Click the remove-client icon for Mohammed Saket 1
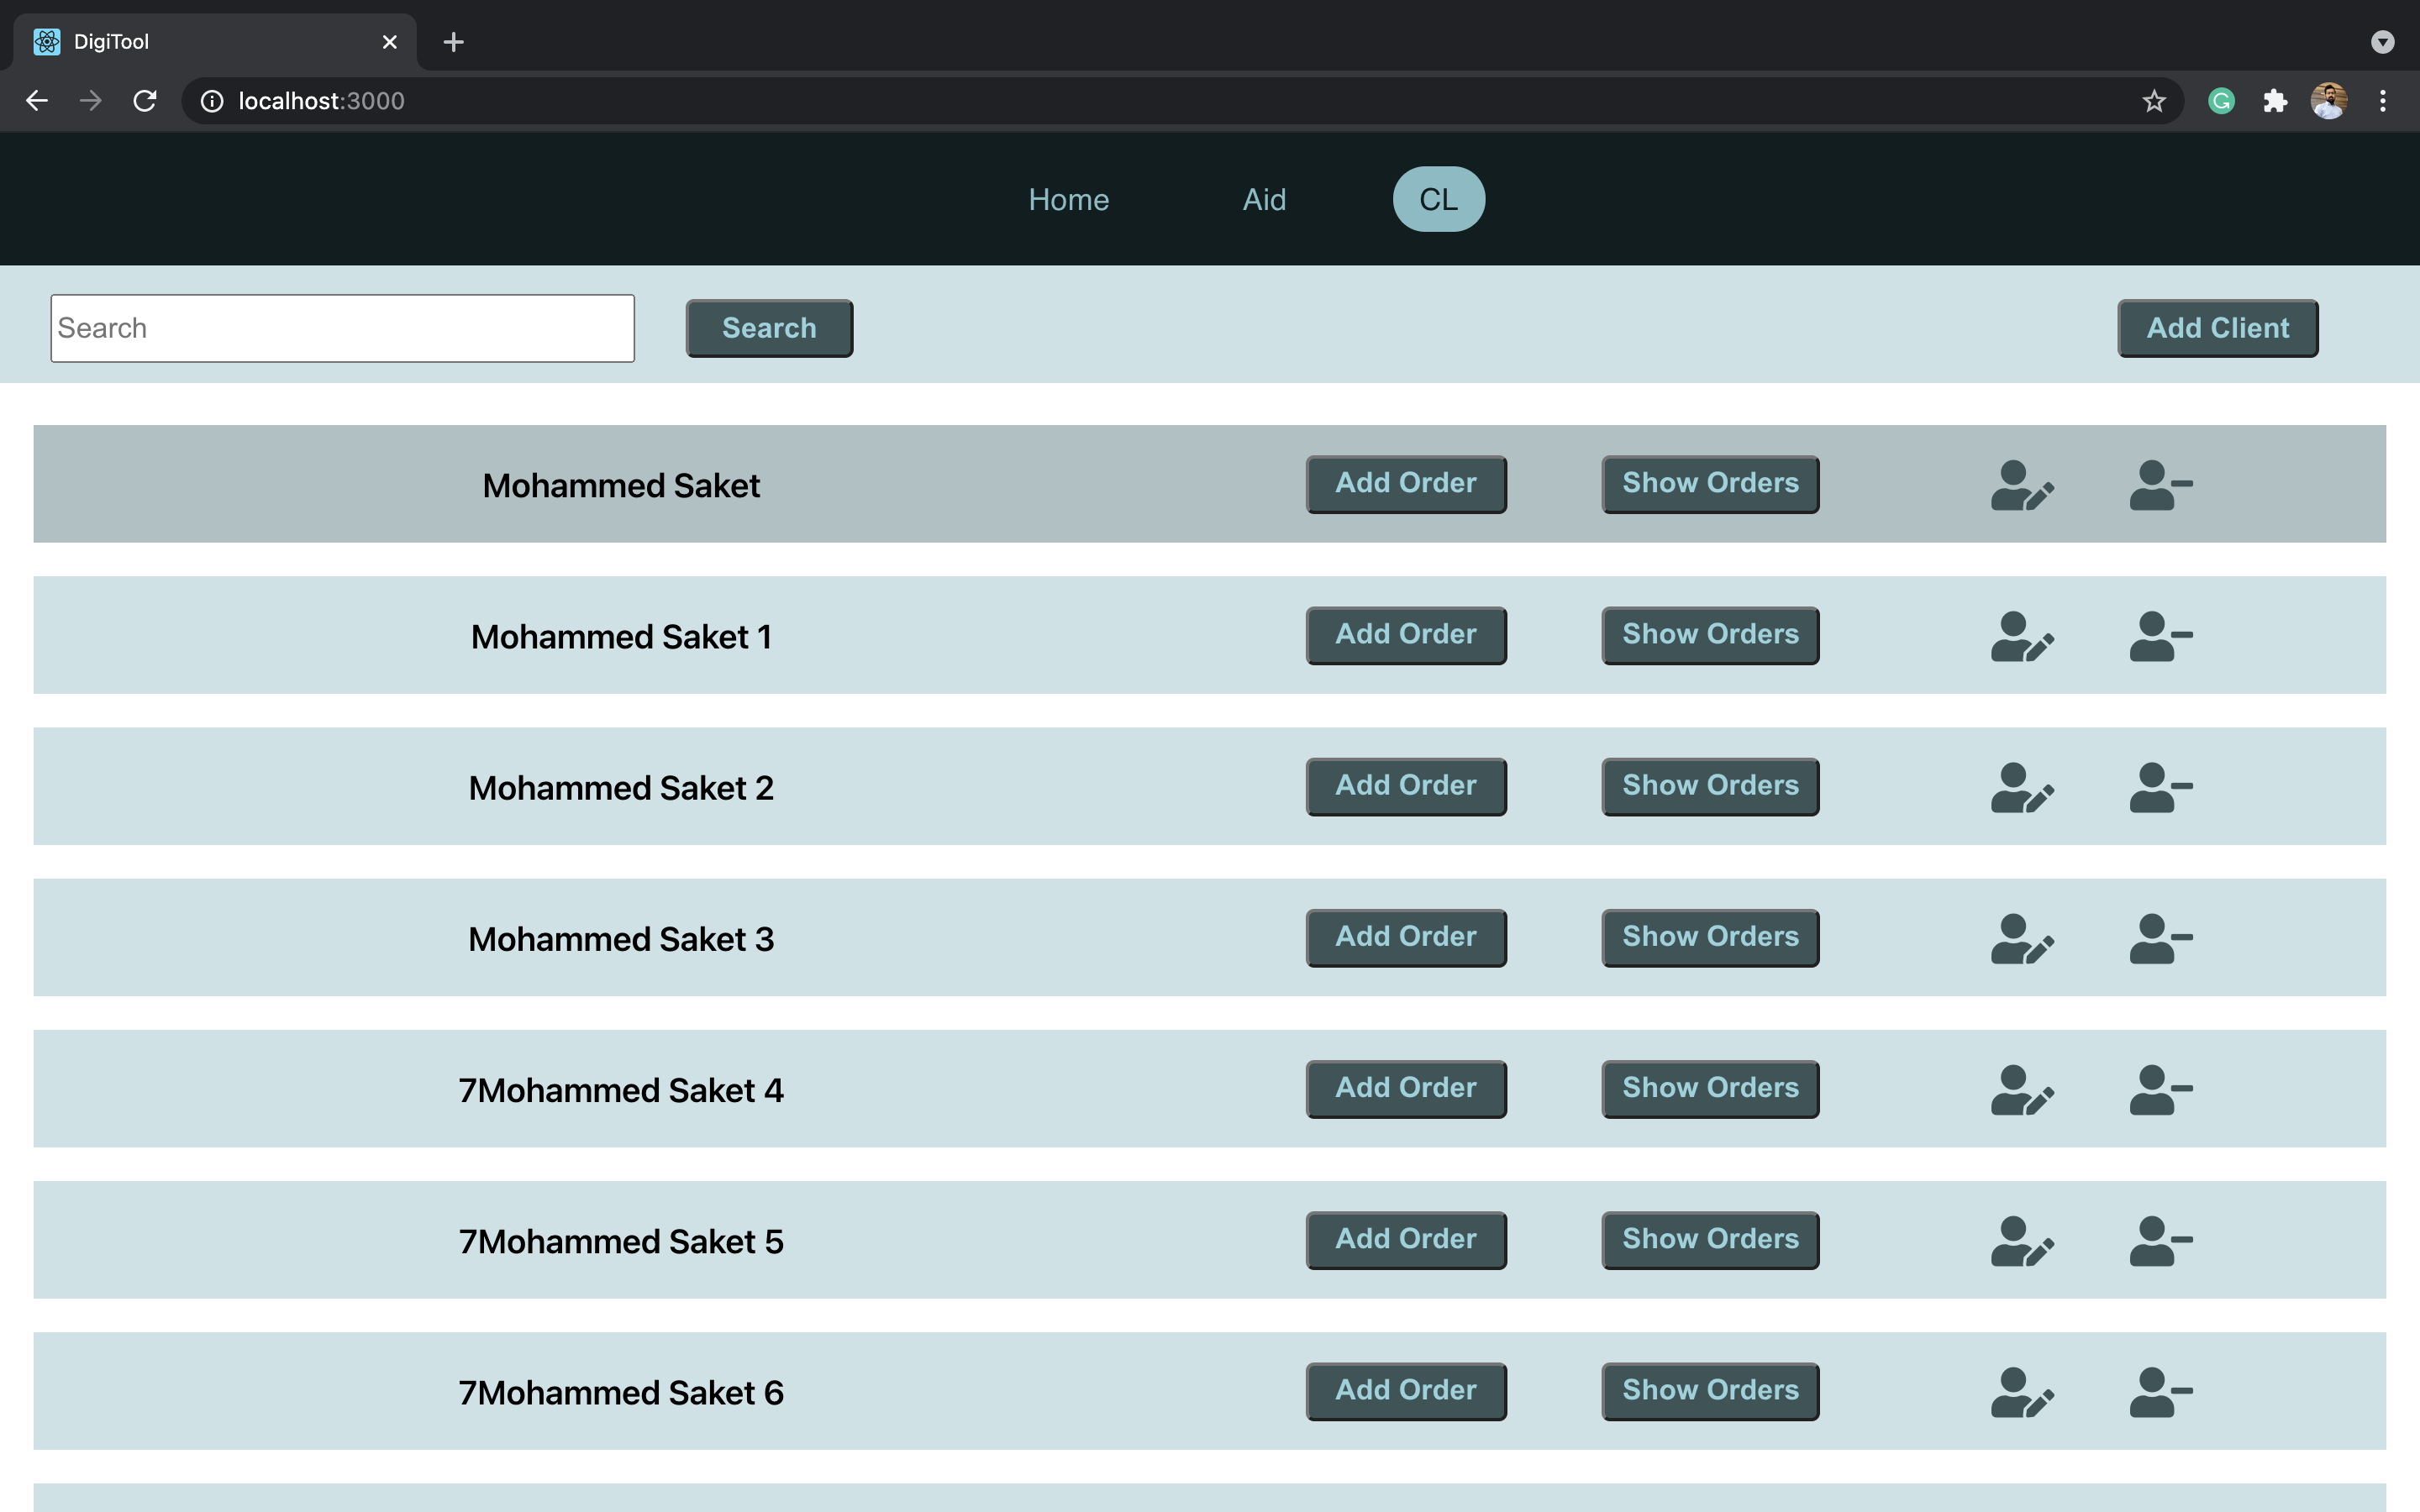Viewport: 2420px width, 1512px height. pyautogui.click(x=2159, y=636)
